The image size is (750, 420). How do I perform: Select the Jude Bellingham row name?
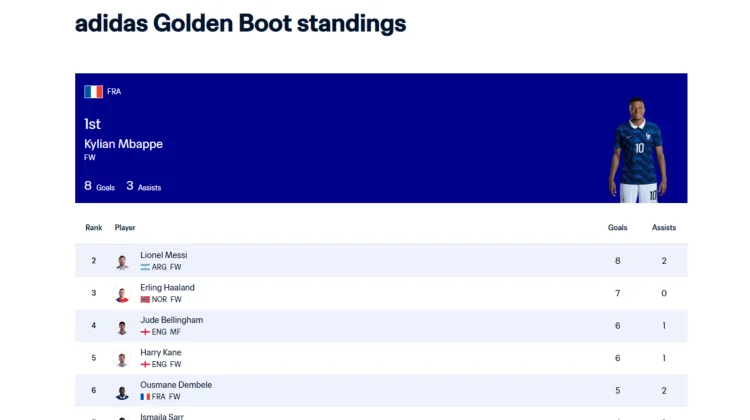[172, 320]
